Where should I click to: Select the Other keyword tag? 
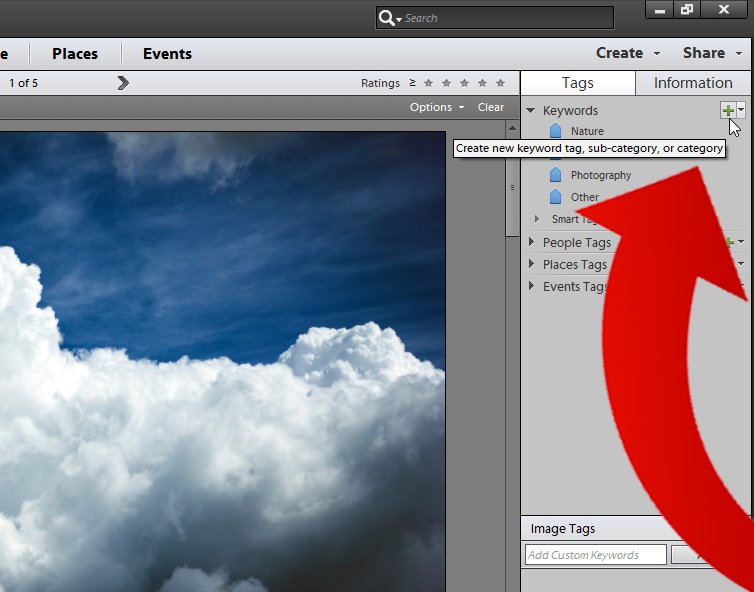[x=584, y=197]
